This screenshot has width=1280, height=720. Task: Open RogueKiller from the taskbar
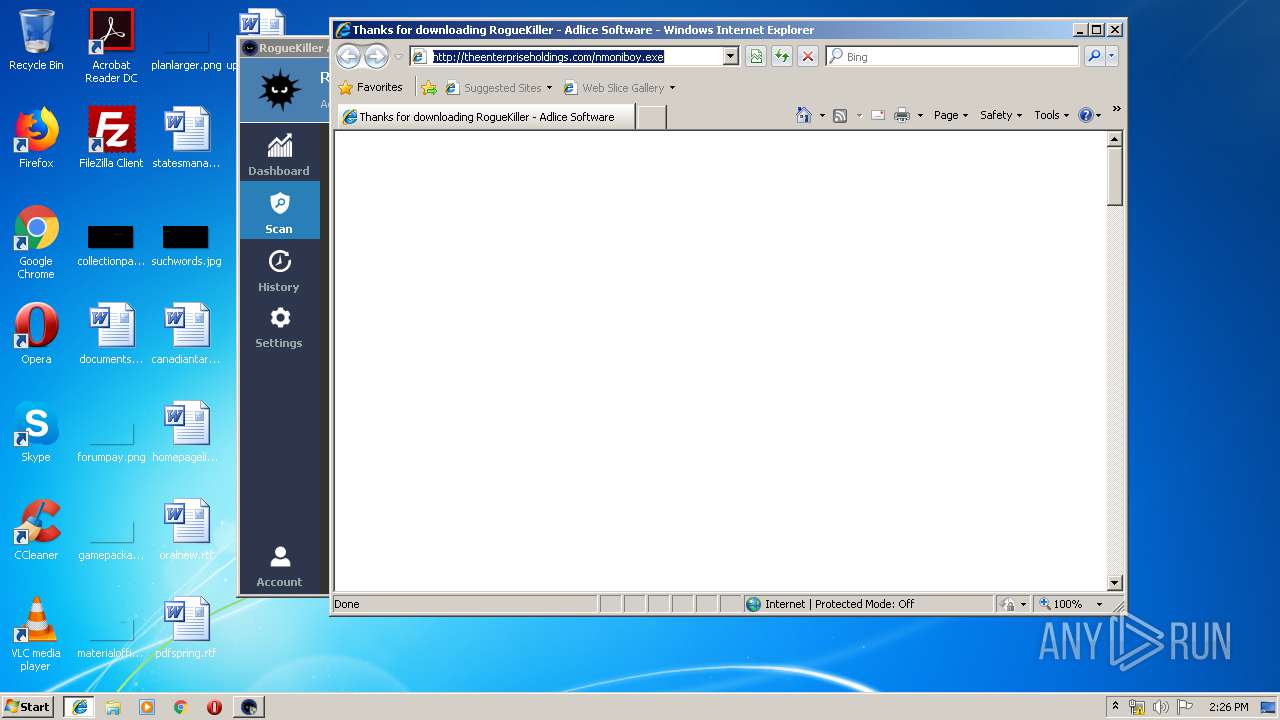click(249, 706)
